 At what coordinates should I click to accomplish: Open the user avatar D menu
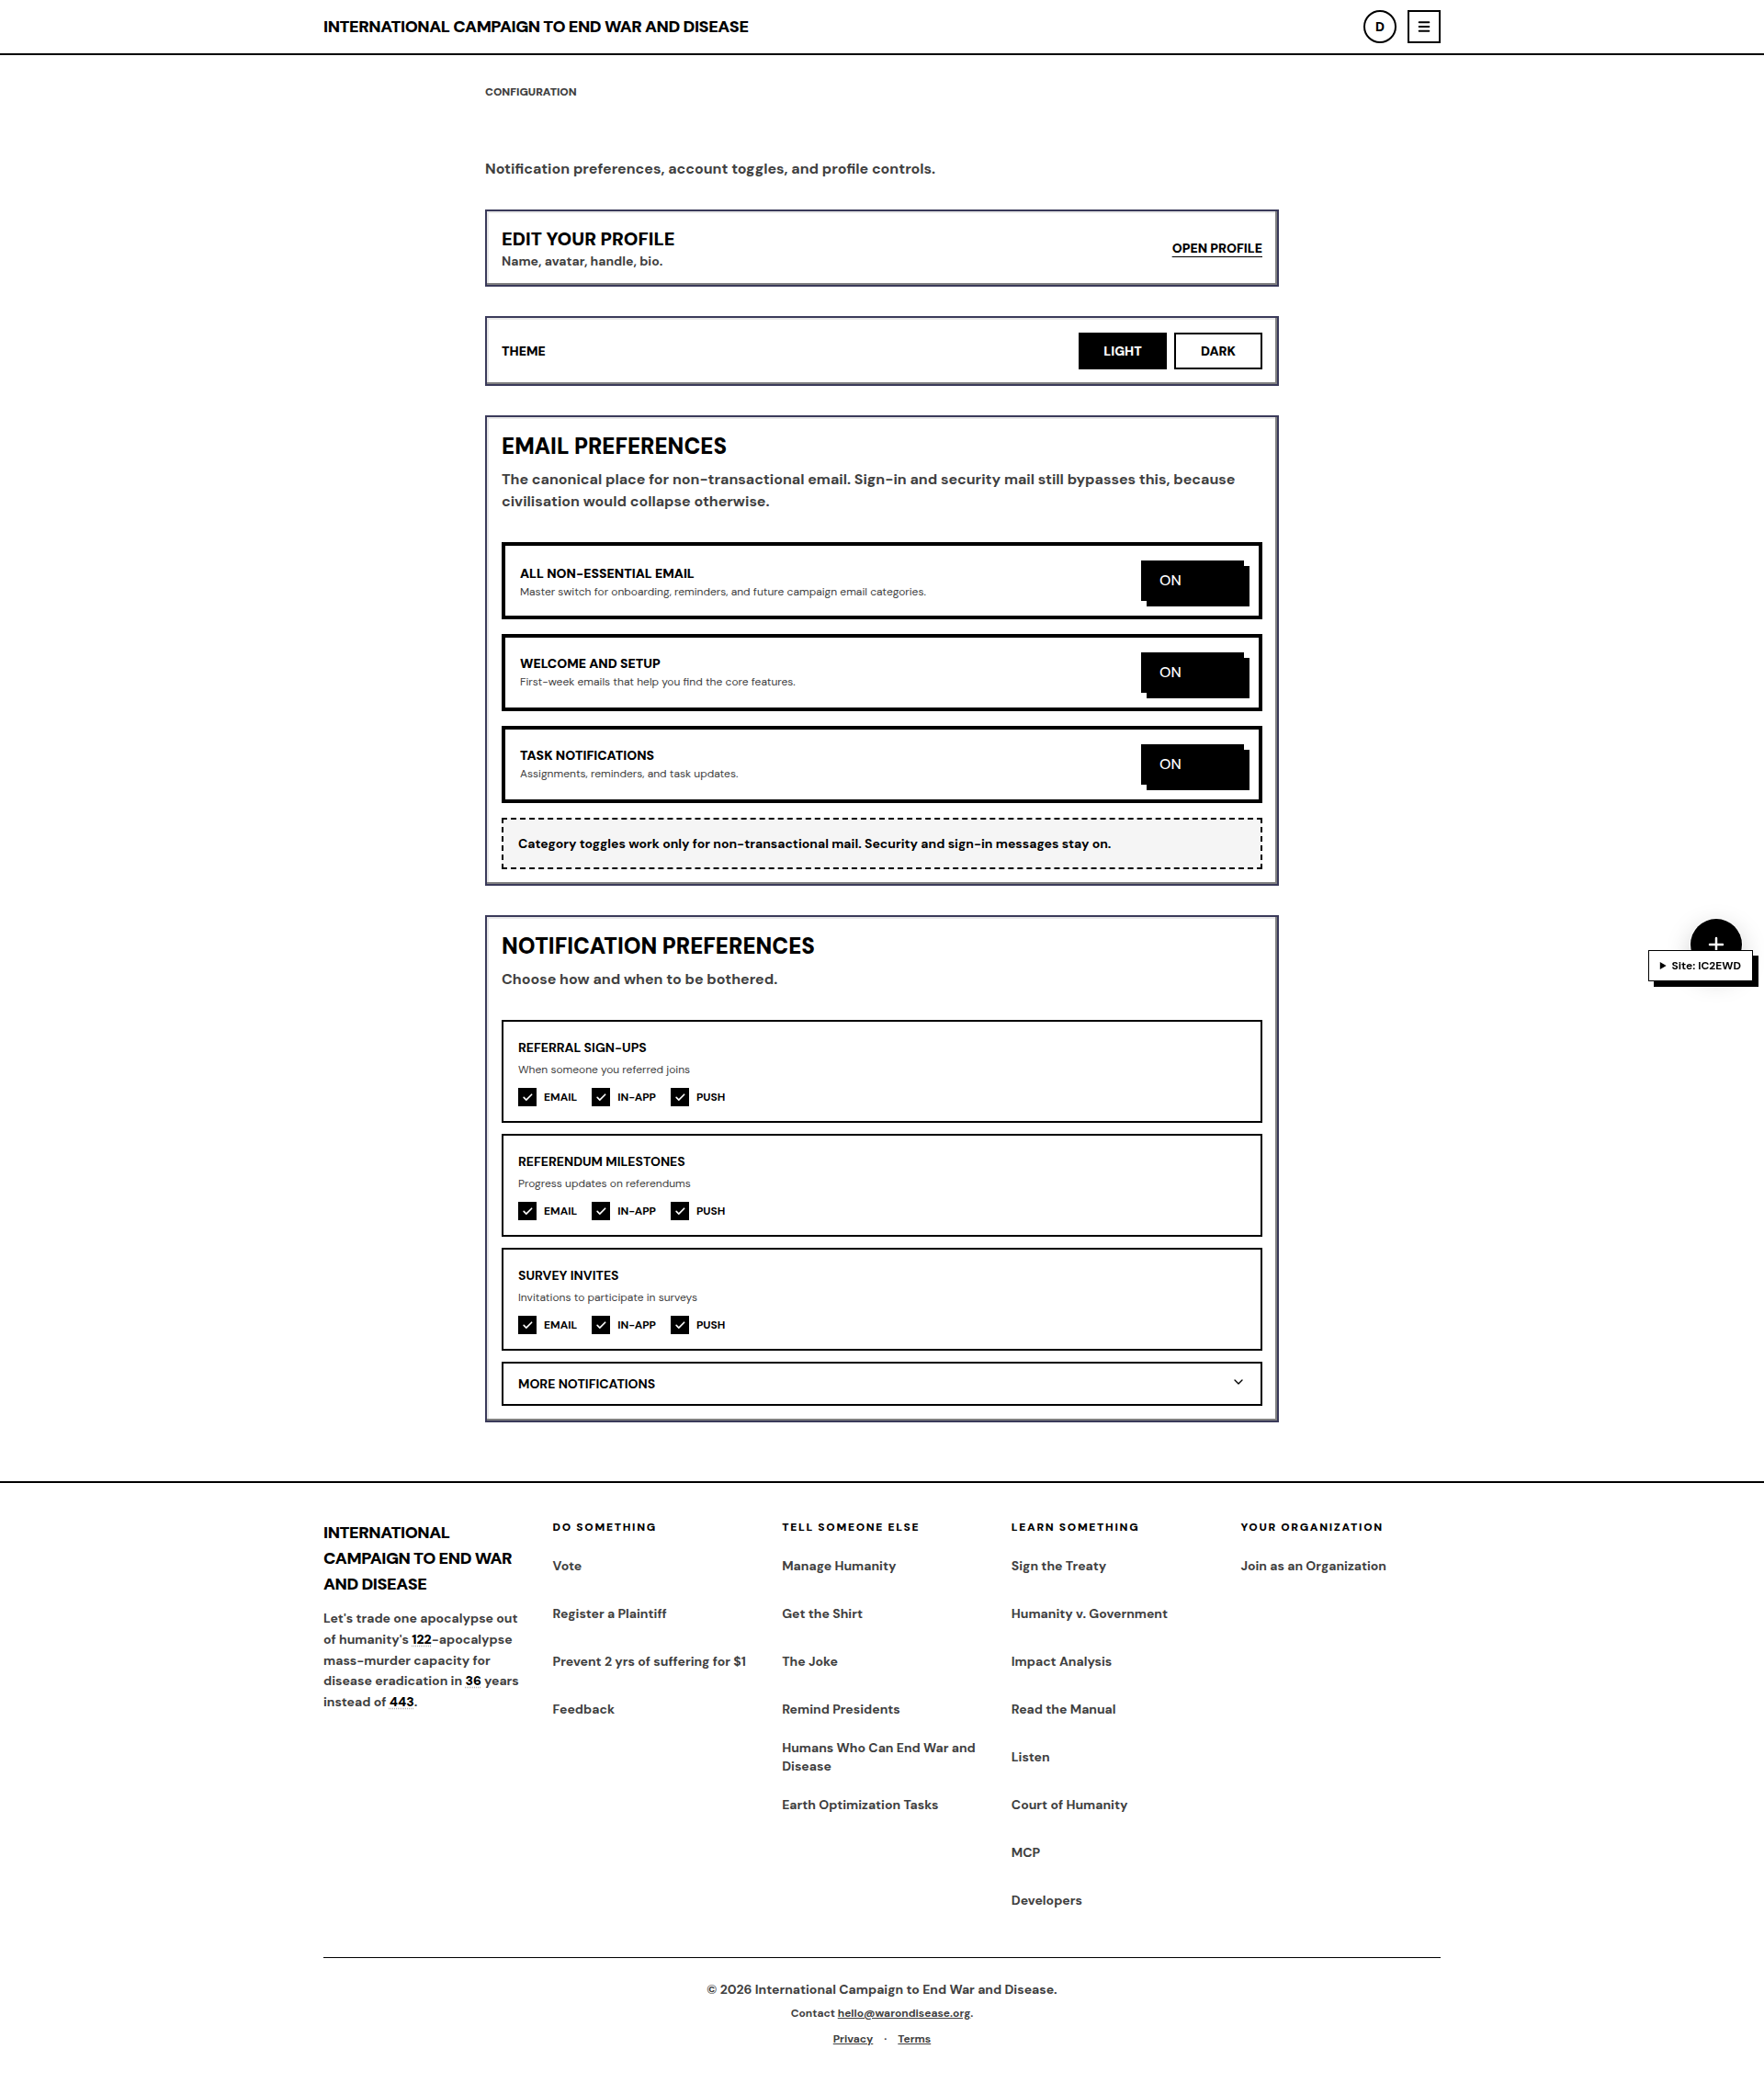tap(1379, 26)
